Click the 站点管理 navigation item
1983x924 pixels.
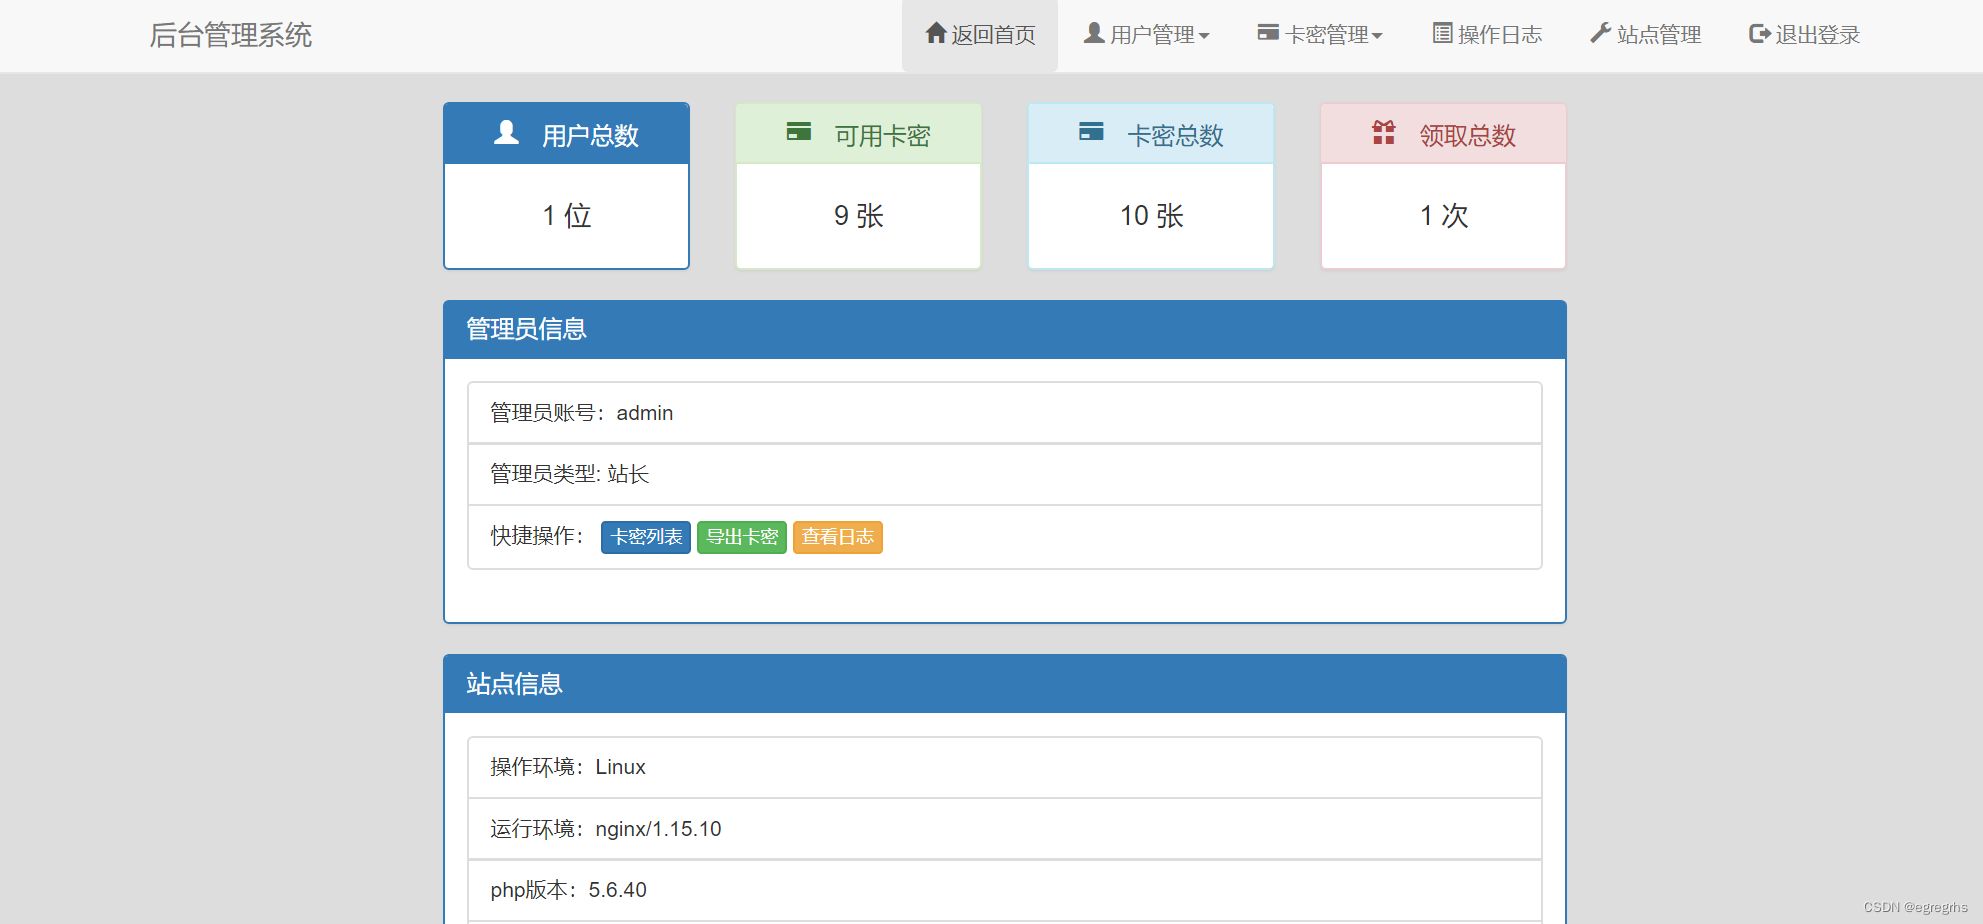(1643, 33)
